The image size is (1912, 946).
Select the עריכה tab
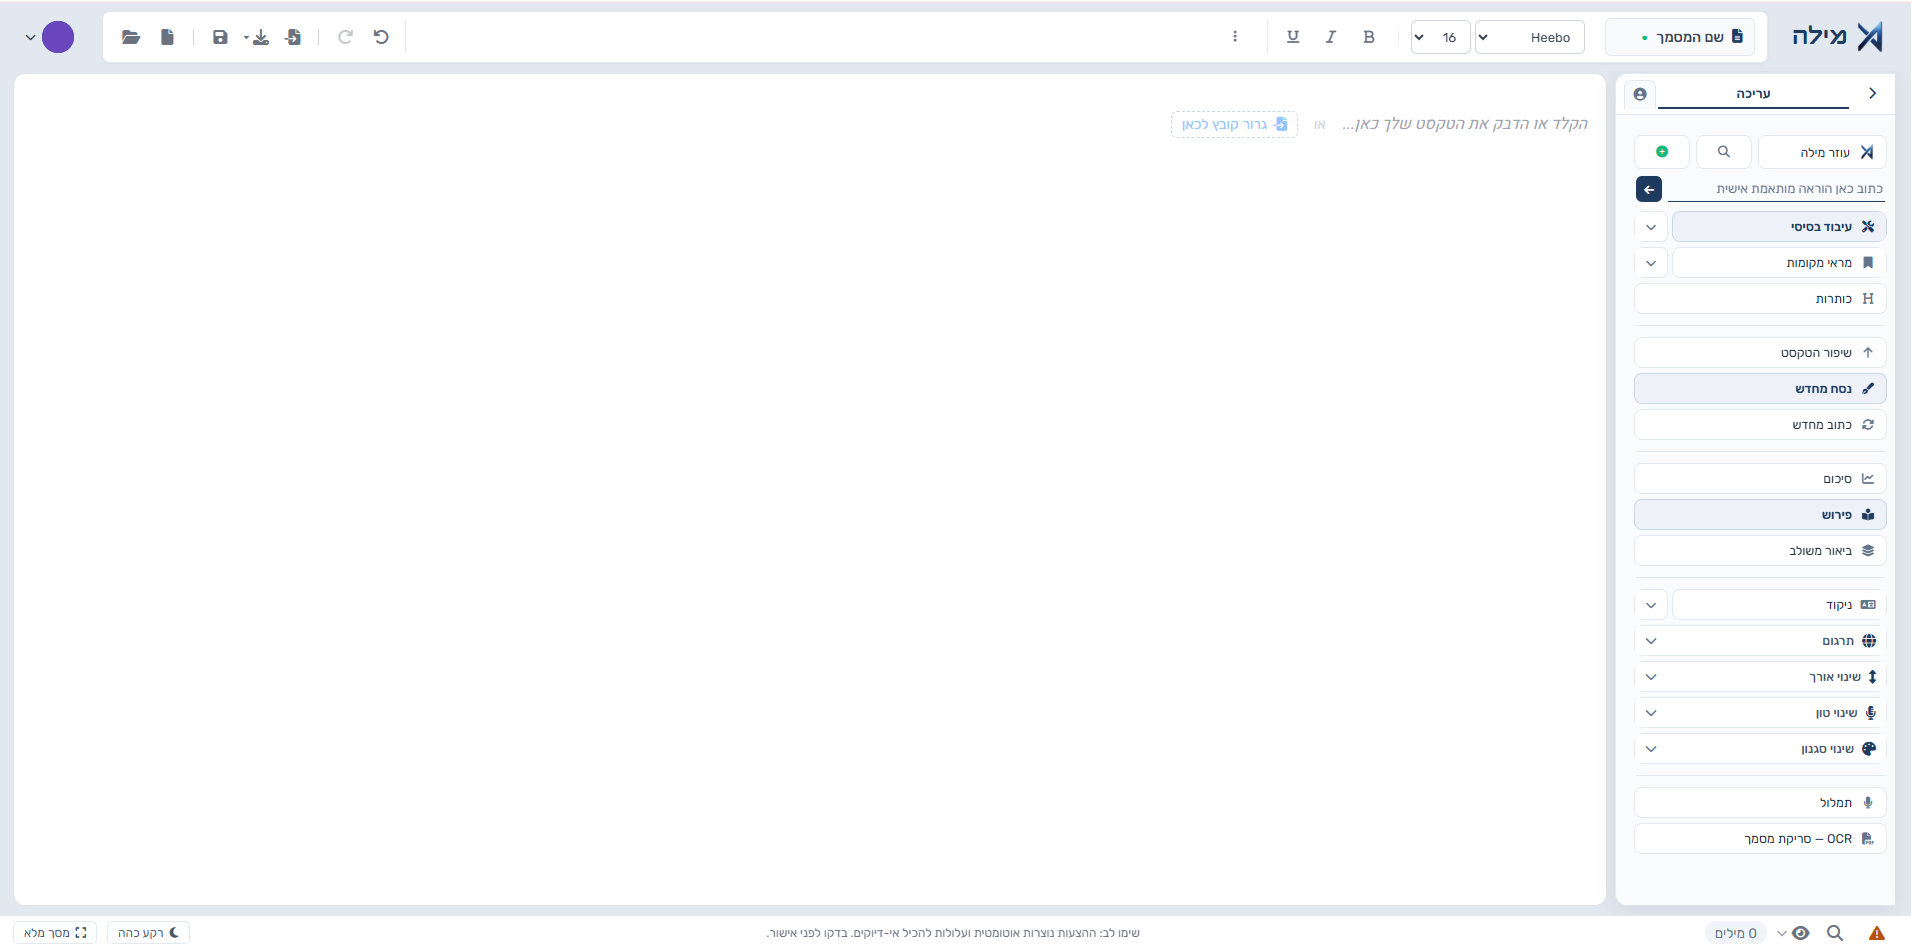click(x=1753, y=94)
